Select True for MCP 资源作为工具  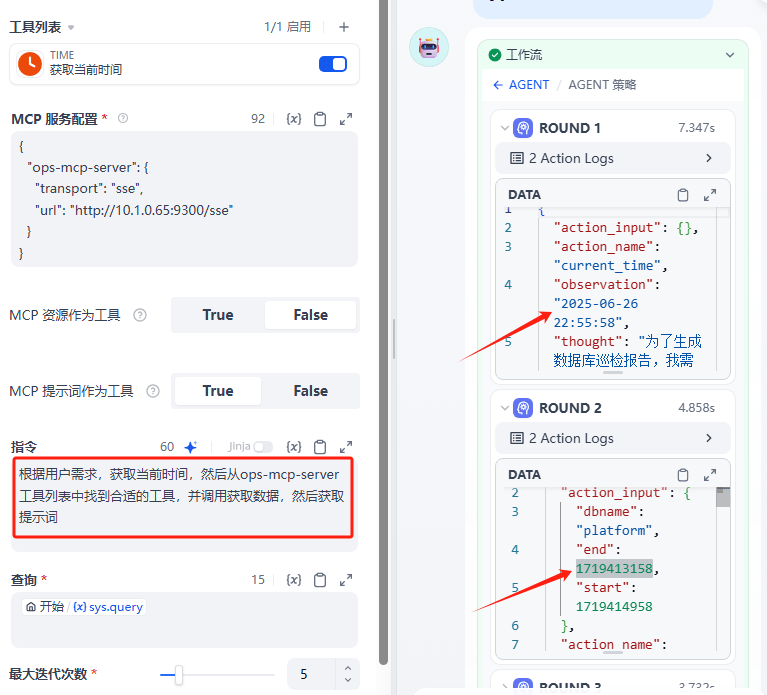pyautogui.click(x=218, y=315)
